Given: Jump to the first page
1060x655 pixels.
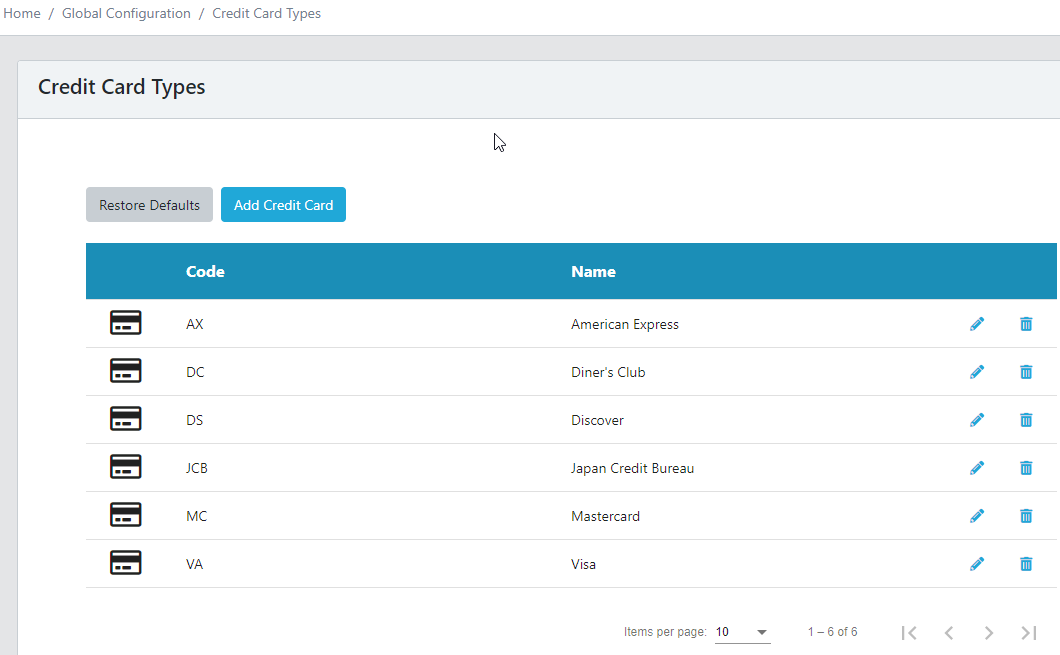Looking at the screenshot, I should click(x=909, y=632).
